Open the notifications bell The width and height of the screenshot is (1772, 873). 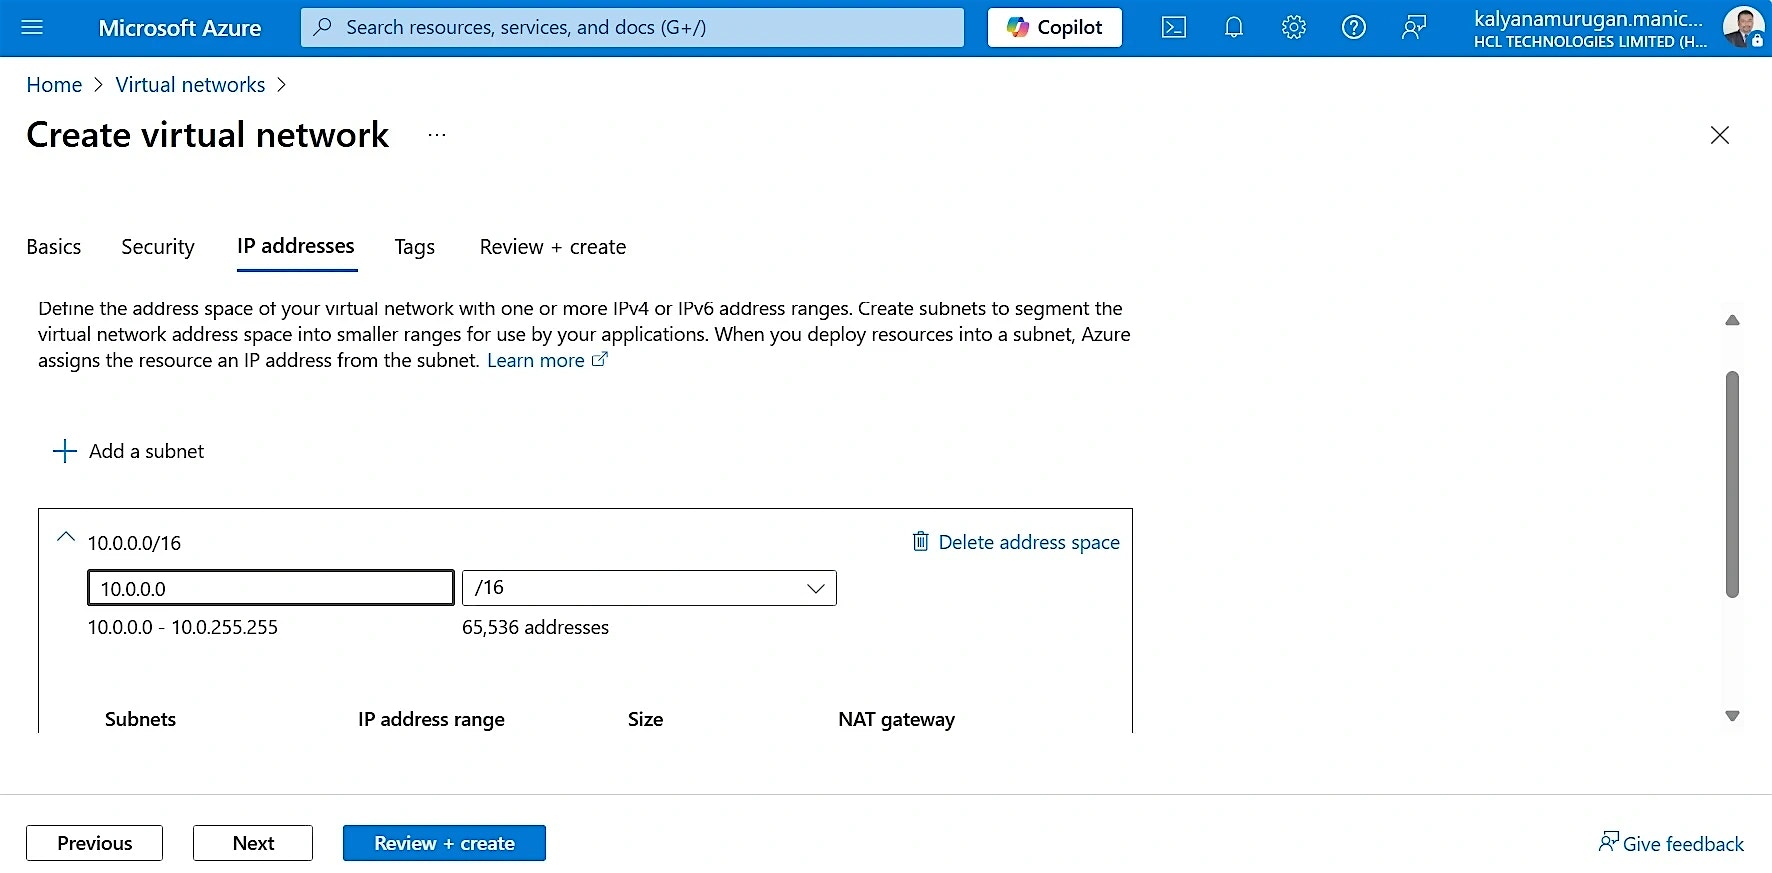click(1233, 27)
